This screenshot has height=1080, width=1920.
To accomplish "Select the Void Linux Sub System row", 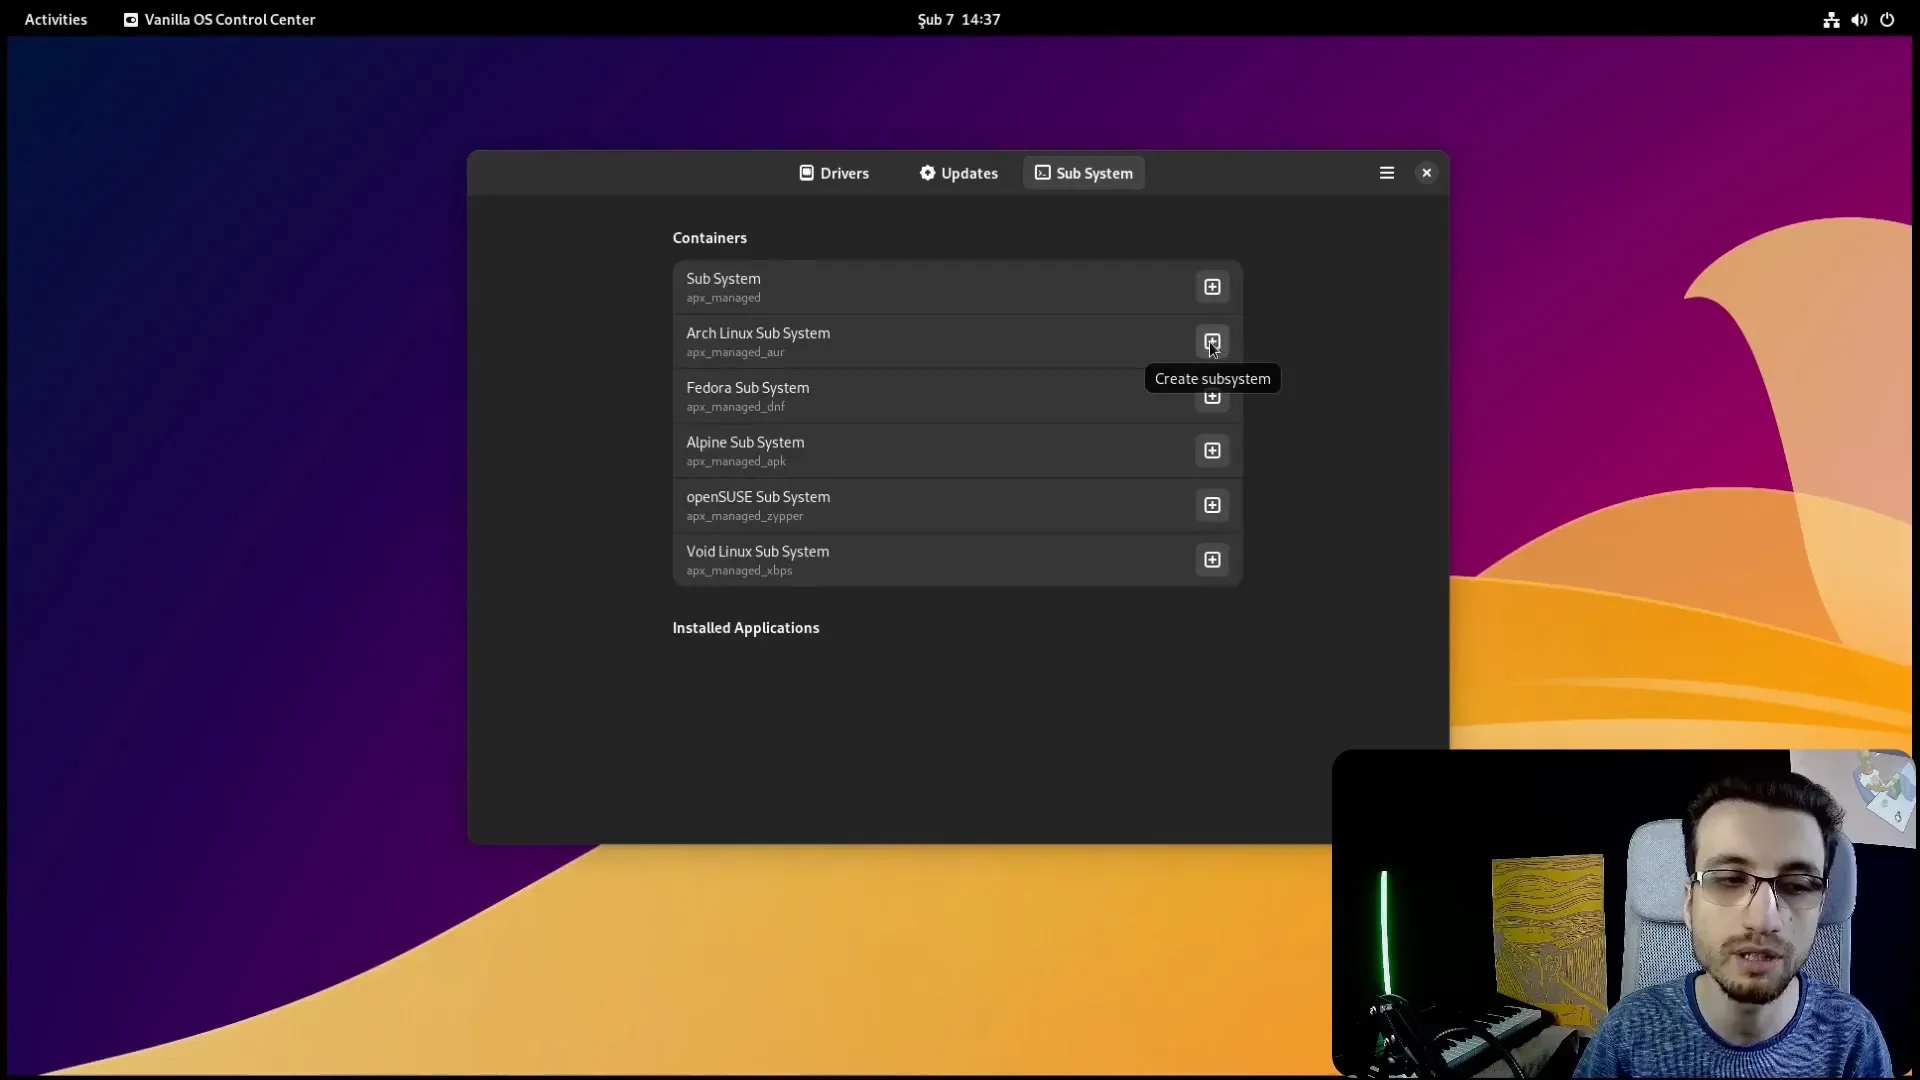I will [x=957, y=560].
